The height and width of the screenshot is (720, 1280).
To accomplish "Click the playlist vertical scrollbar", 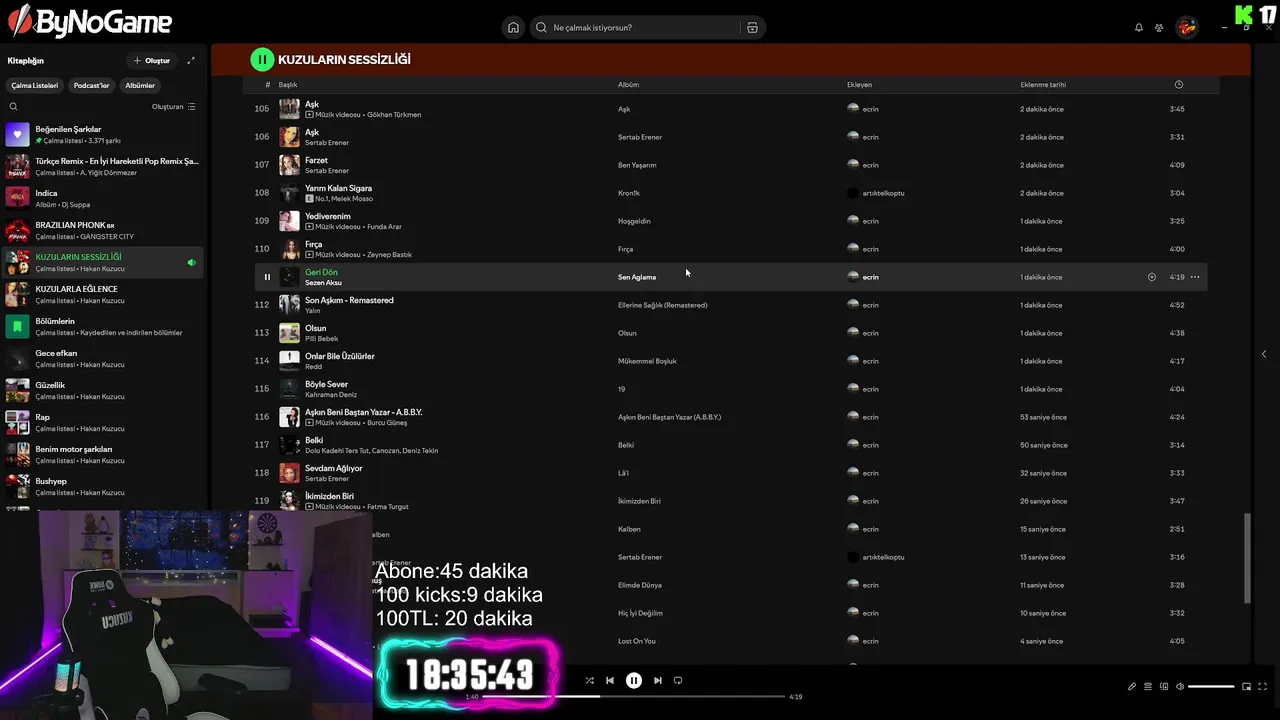I will tap(1247, 558).
